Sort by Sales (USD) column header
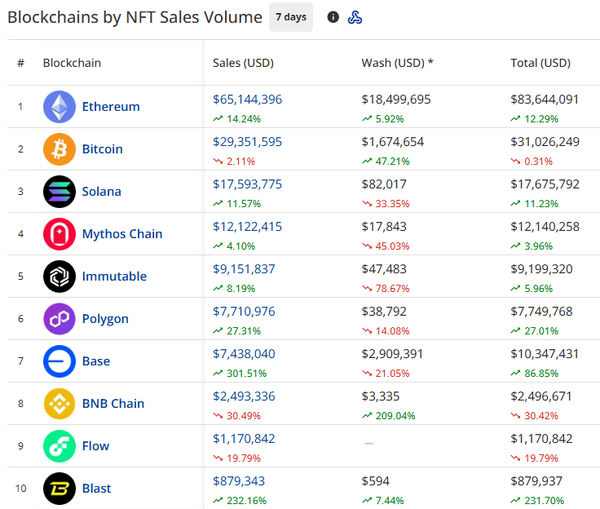This screenshot has height=509, width=600. click(x=243, y=63)
